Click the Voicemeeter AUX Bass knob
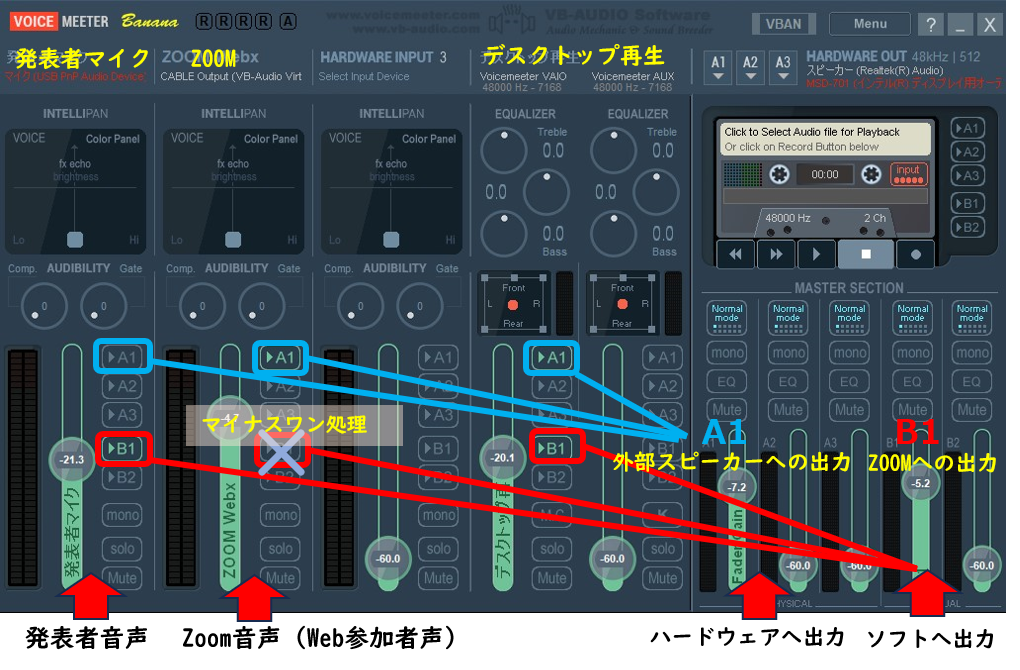This screenshot has height=670, width=1020. point(613,233)
